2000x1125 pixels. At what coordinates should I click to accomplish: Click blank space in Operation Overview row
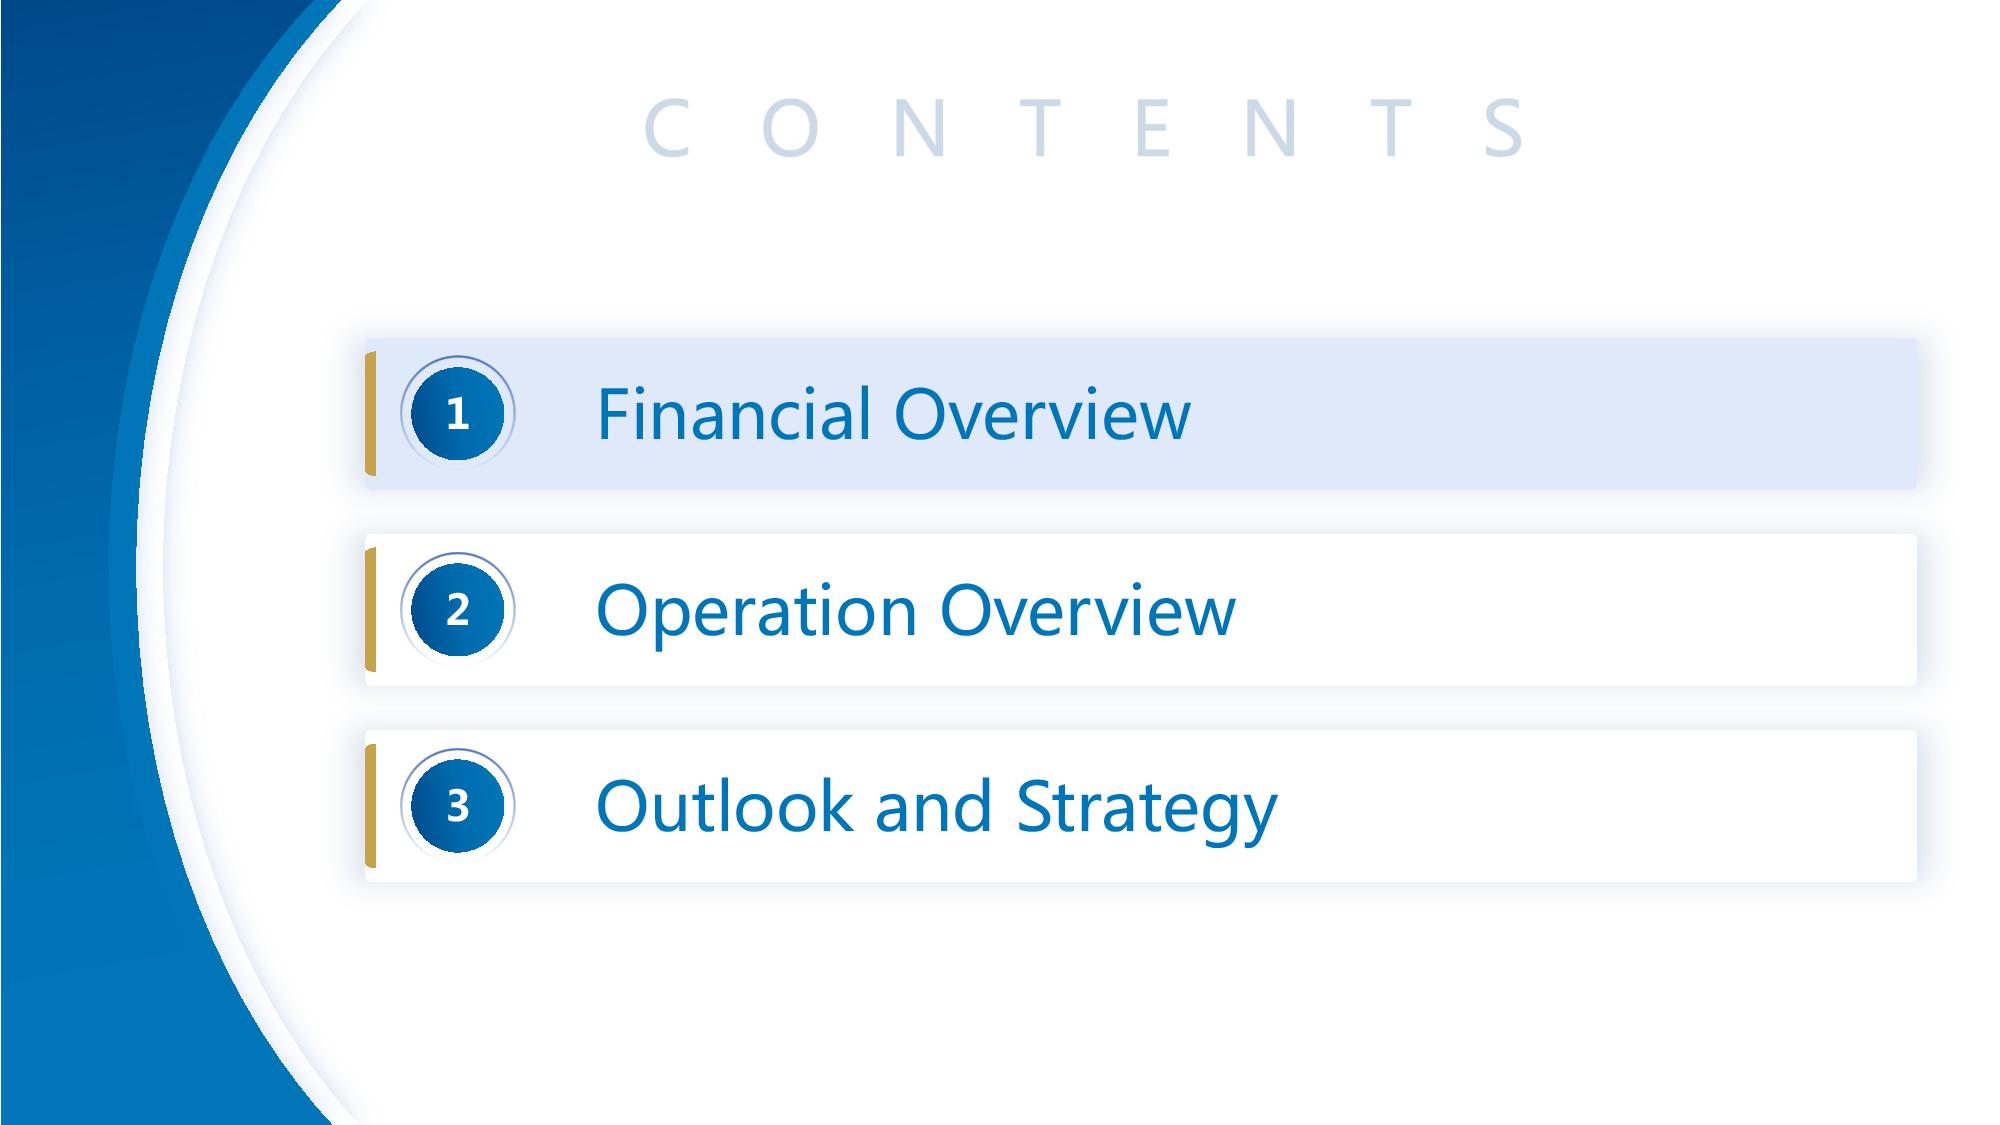point(1575,609)
